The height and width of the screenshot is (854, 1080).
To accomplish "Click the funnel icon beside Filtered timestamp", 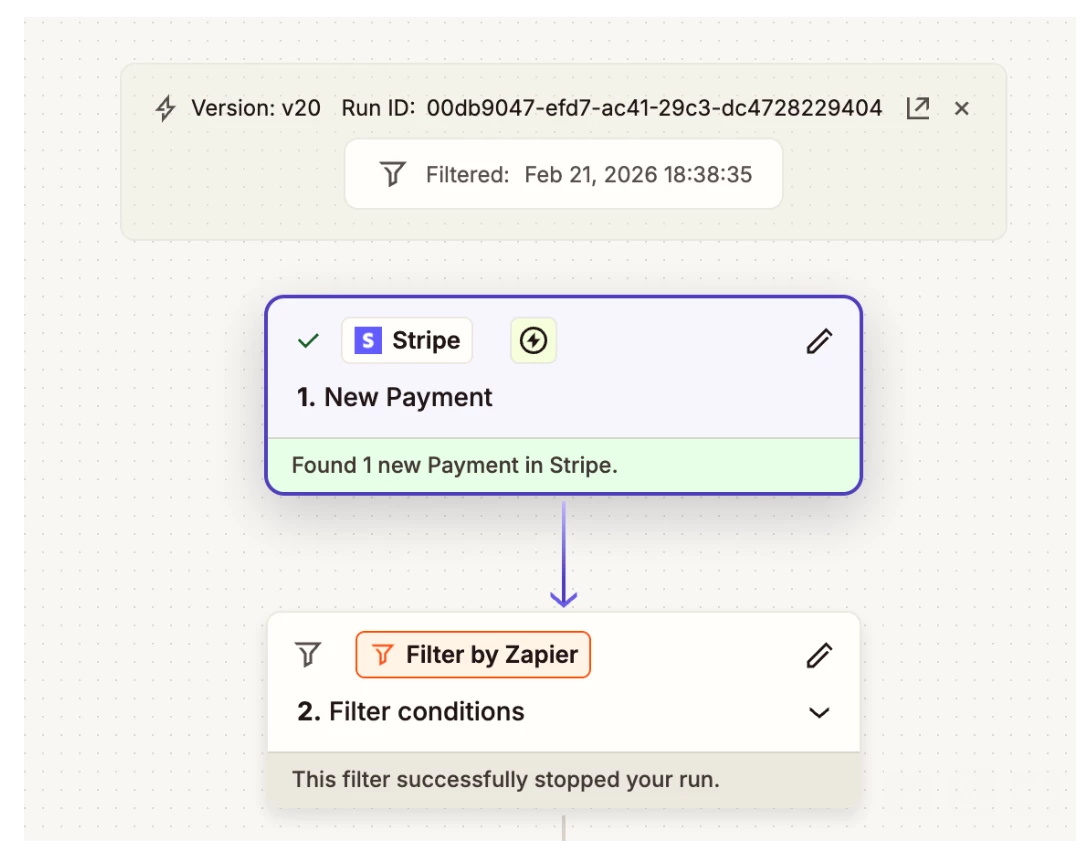I will tap(393, 174).
